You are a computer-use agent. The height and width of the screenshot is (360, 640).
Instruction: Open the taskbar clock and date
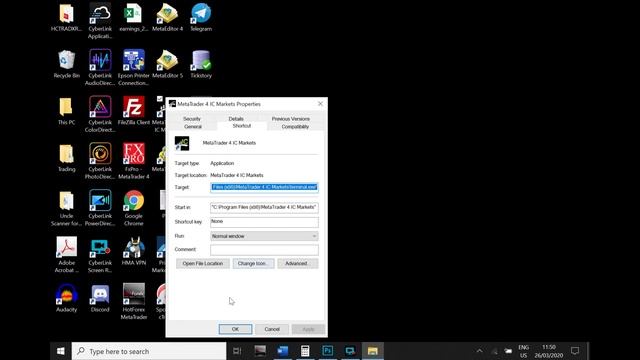point(549,351)
